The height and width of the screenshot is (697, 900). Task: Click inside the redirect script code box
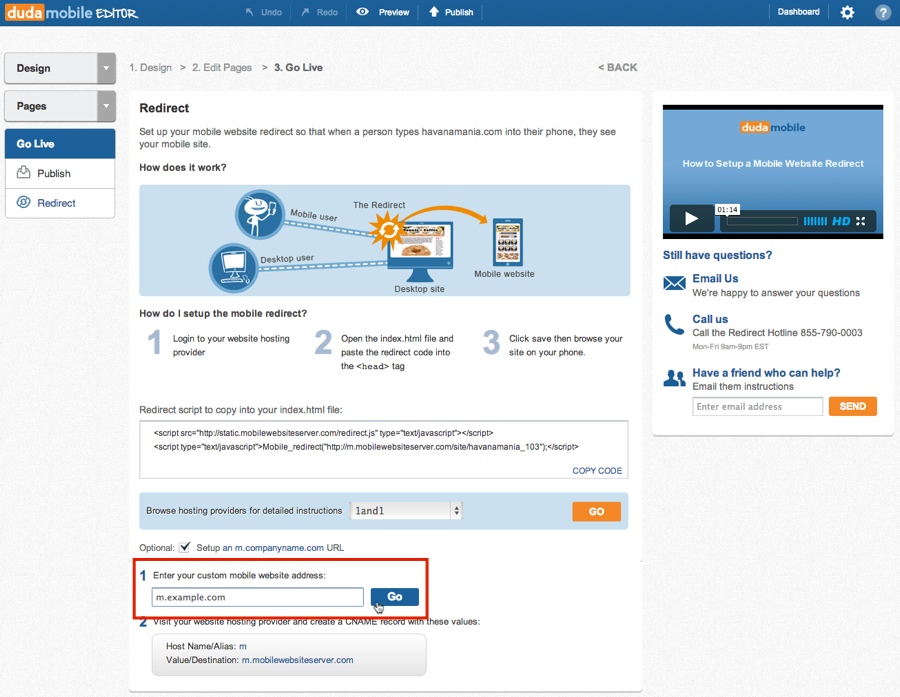click(383, 449)
